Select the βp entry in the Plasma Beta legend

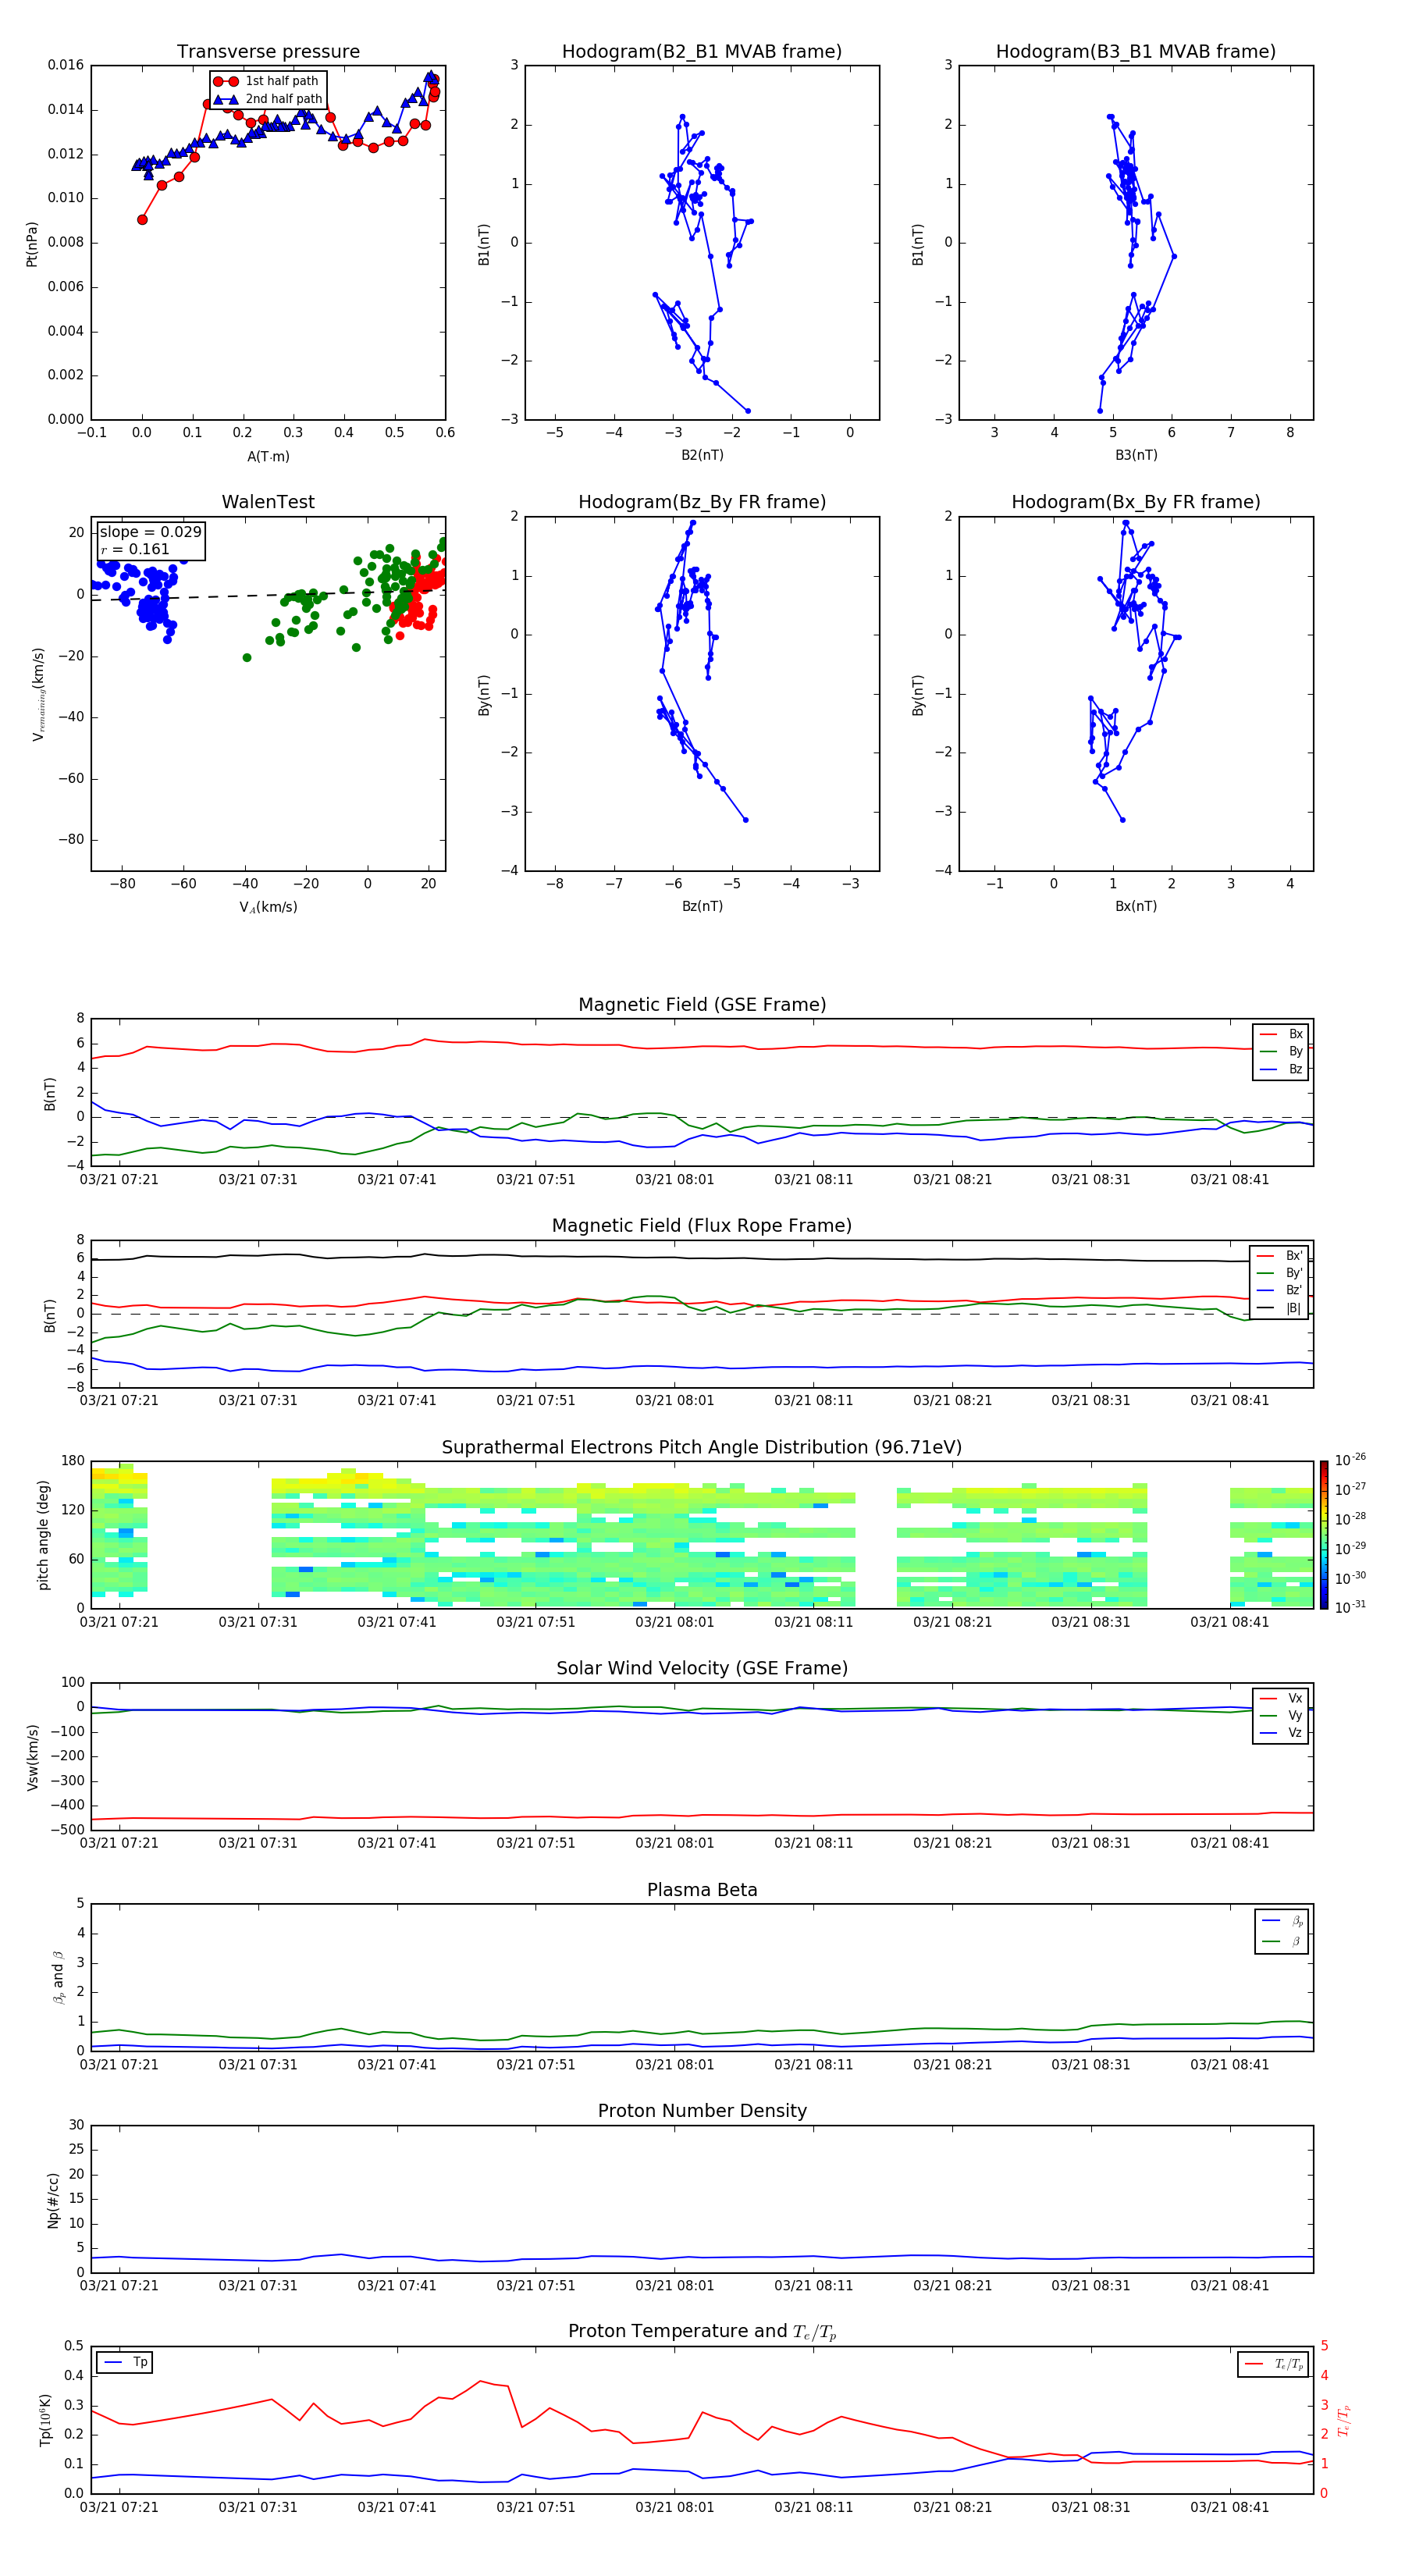coord(1282,1921)
